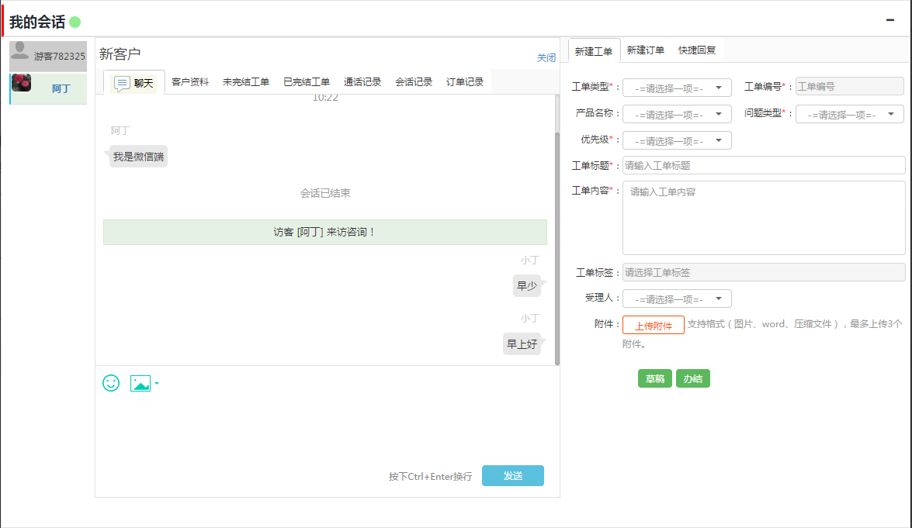
Task: Click the 工单标题 input field
Action: click(763, 166)
